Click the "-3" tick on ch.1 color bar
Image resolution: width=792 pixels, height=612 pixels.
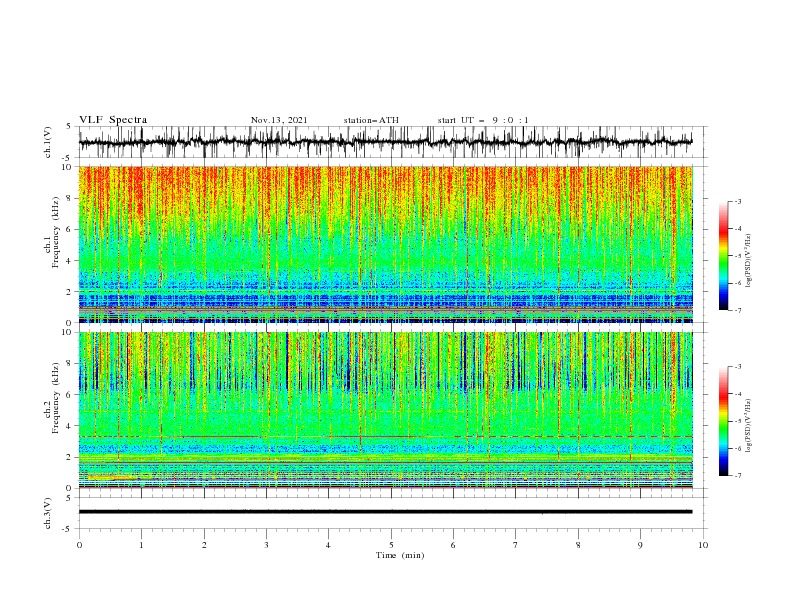point(737,201)
